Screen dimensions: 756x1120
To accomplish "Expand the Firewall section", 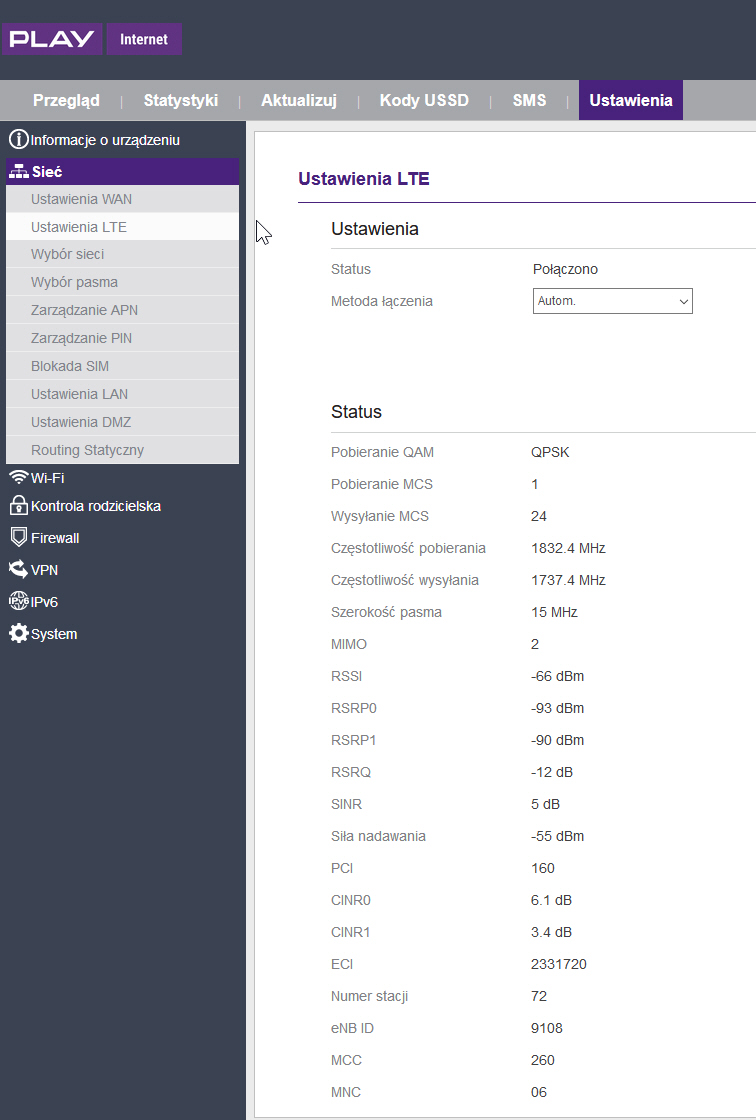I will click(x=55, y=538).
